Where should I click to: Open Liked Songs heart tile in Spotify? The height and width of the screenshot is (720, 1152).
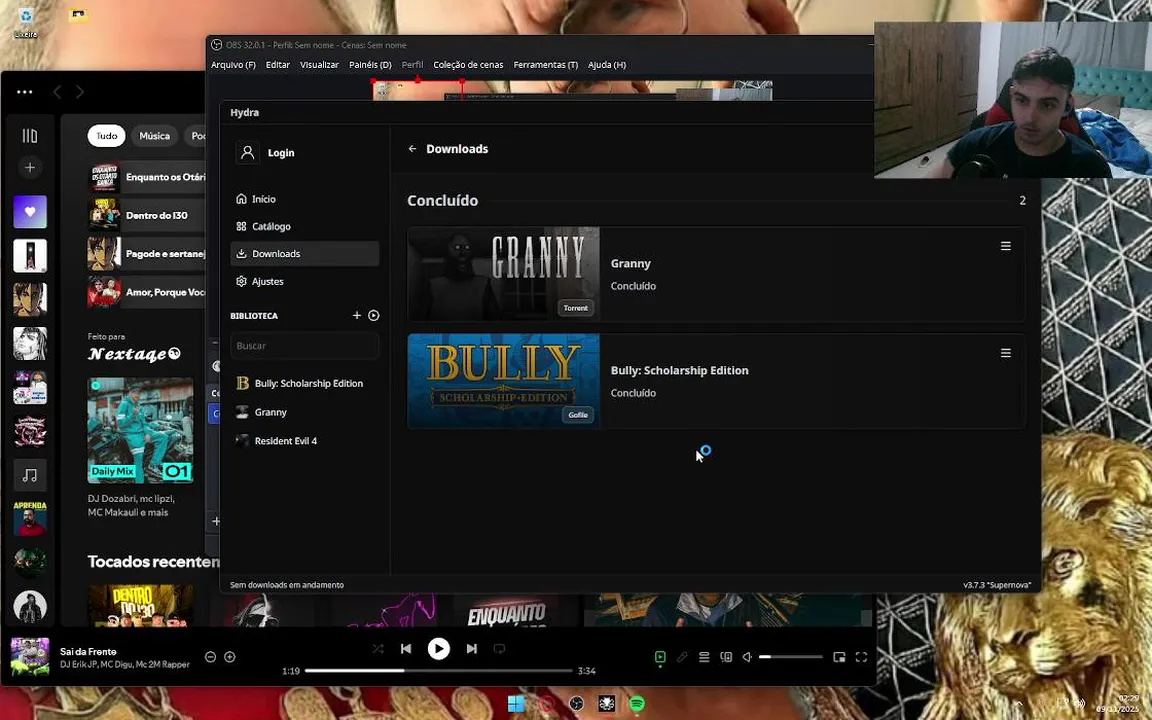tap(30, 212)
